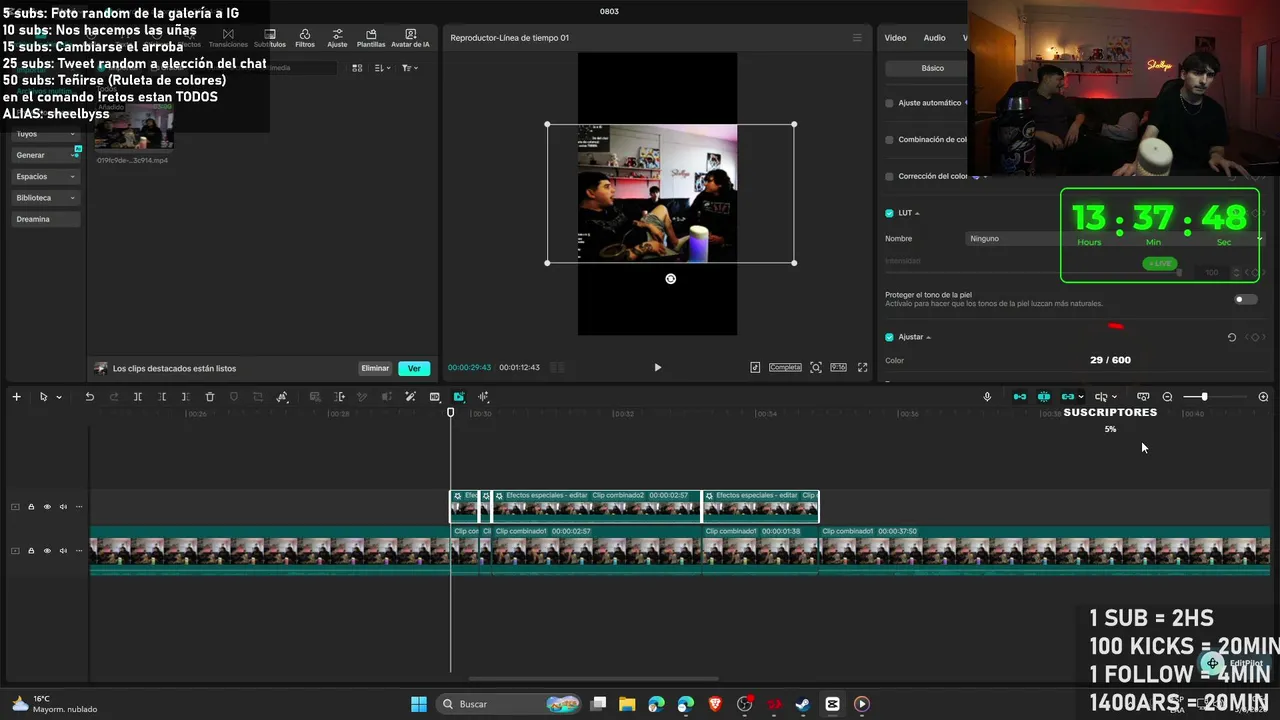Viewport: 1280px width, 720px height.
Task: Click the rotate handle below the video frame
Action: [670, 279]
